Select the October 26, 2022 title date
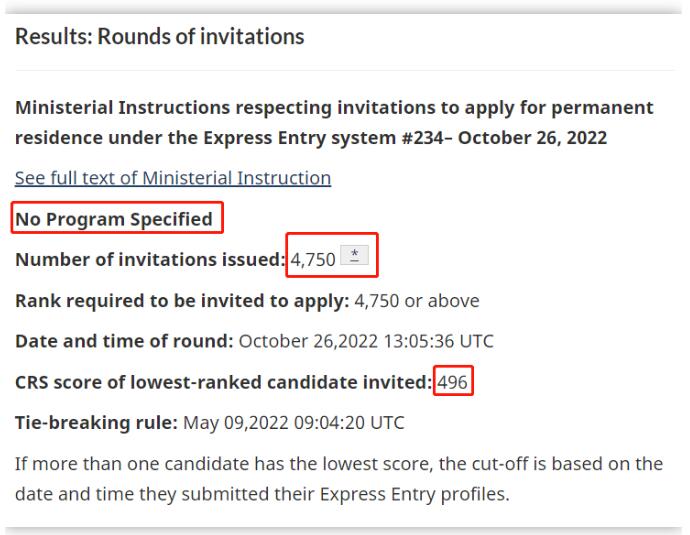The height and width of the screenshot is (535, 690). click(532, 138)
